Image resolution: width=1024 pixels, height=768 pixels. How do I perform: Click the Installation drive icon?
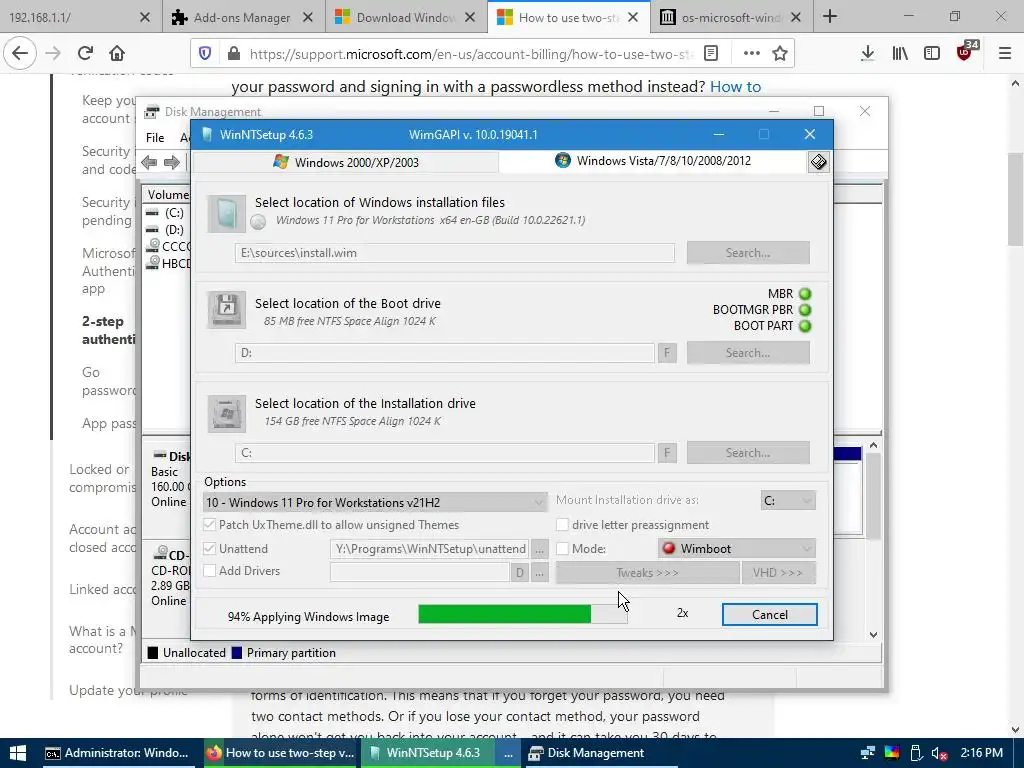227,413
